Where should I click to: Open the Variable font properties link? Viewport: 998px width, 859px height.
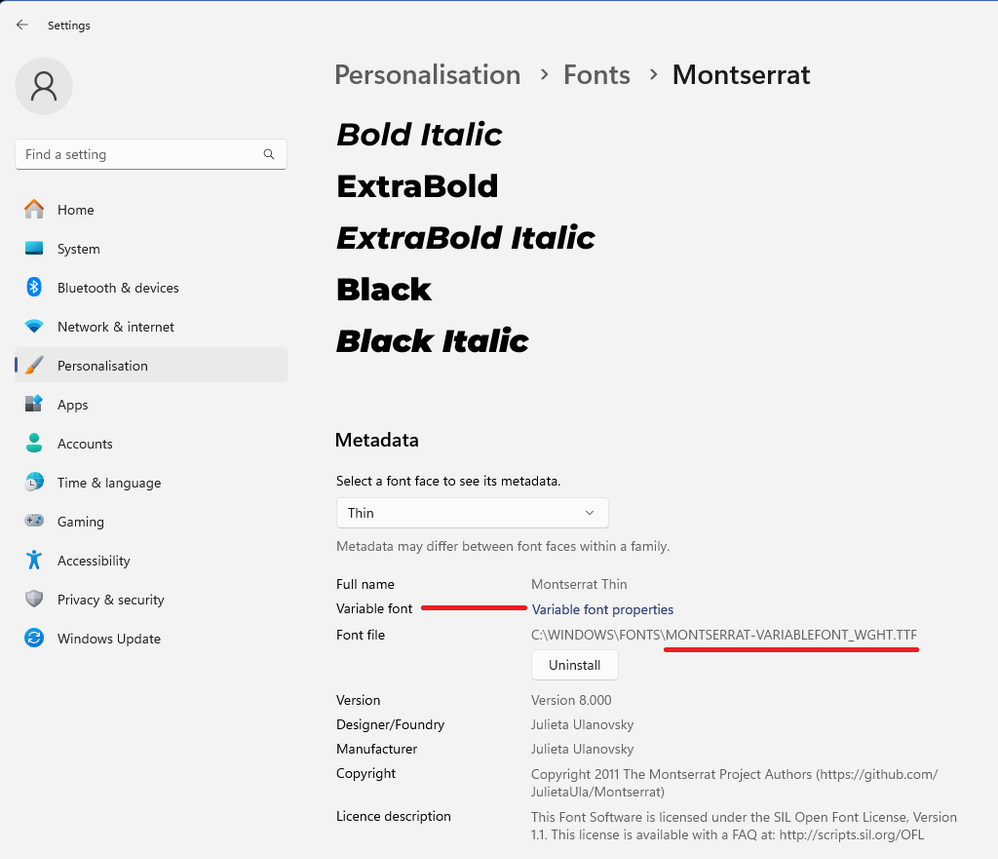tap(602, 610)
